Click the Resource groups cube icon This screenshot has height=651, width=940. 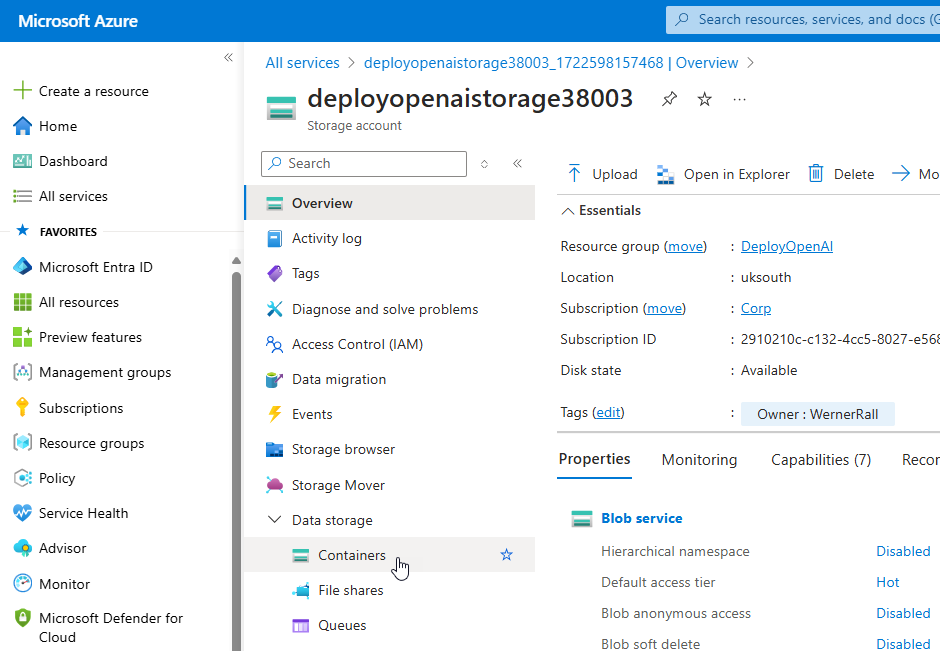(22, 442)
